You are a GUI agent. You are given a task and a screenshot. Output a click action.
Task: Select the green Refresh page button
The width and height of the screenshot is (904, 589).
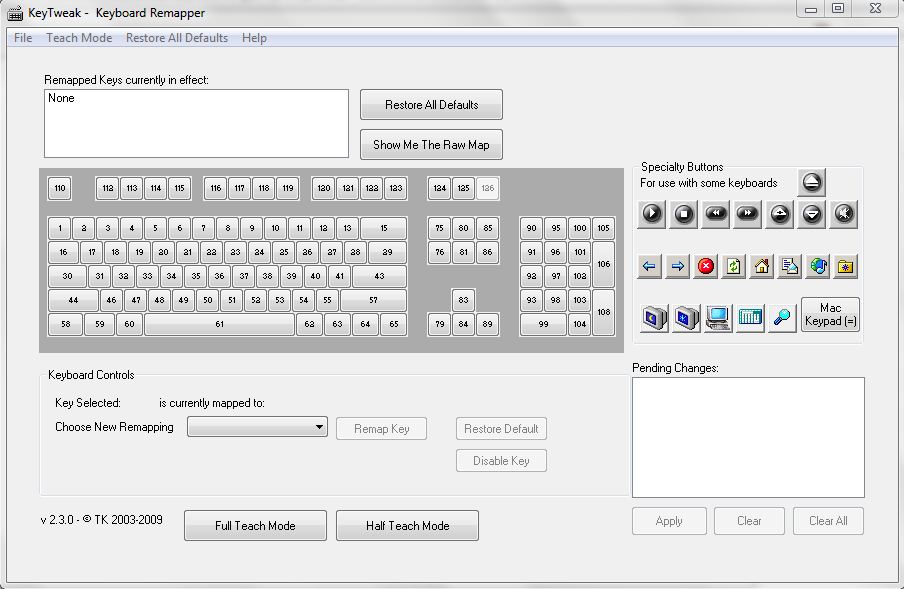pyautogui.click(x=734, y=266)
